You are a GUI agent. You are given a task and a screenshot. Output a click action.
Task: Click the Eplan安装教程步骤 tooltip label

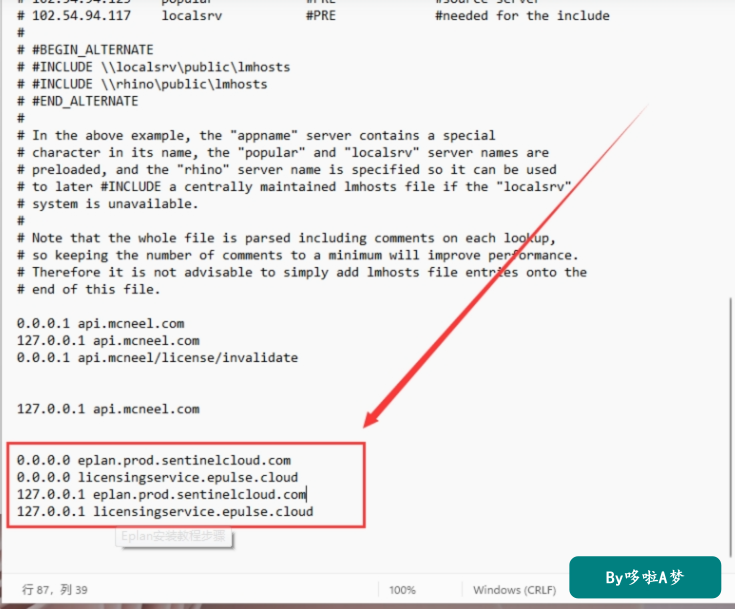click(x=173, y=536)
